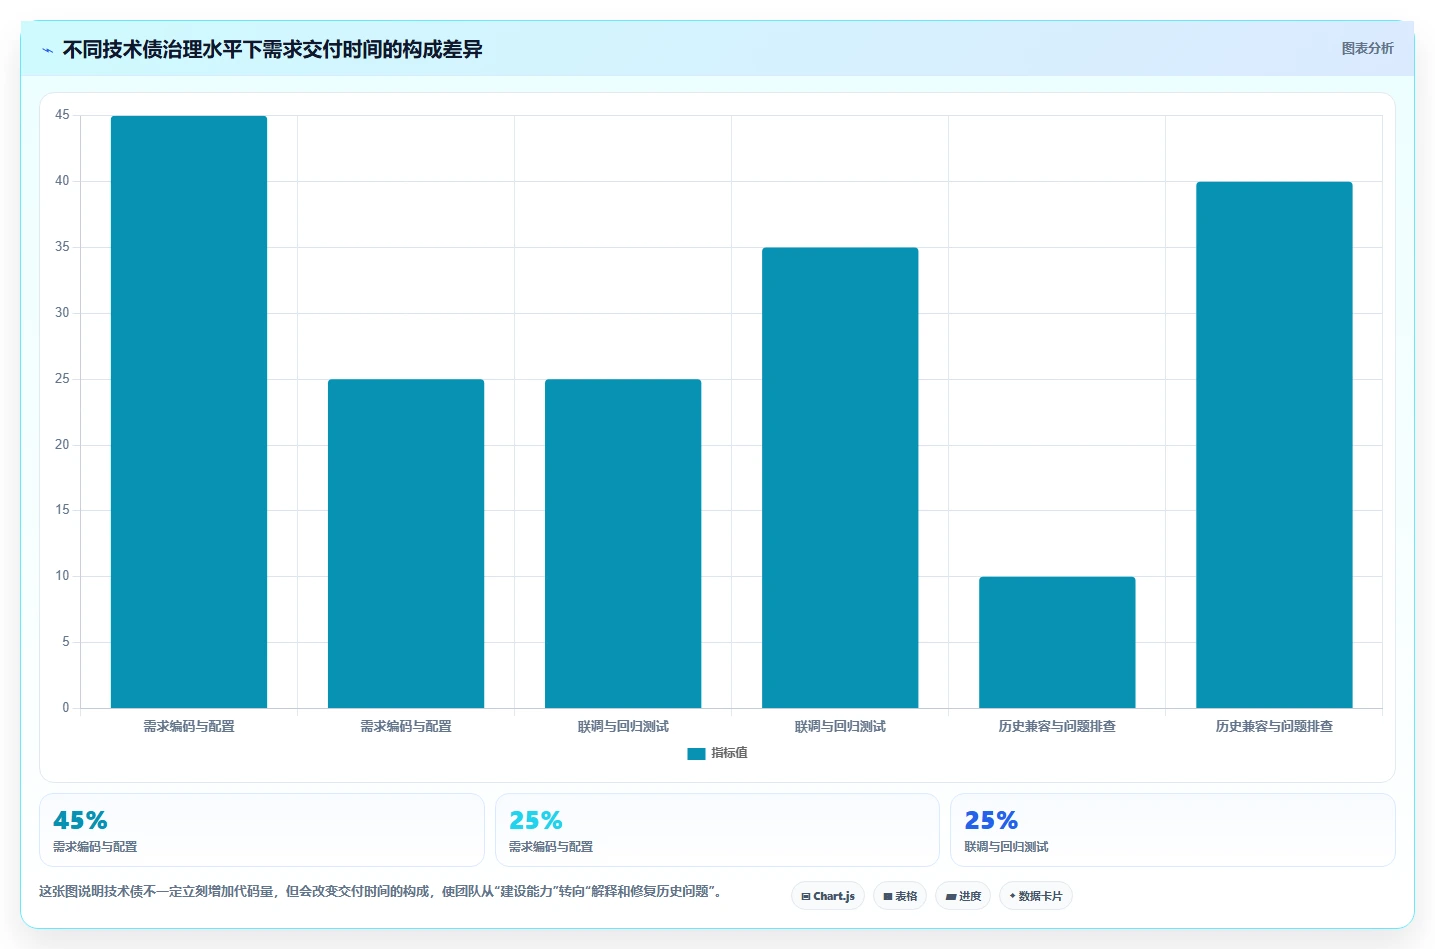Click the bar icon inside the 进度 chip

950,897
